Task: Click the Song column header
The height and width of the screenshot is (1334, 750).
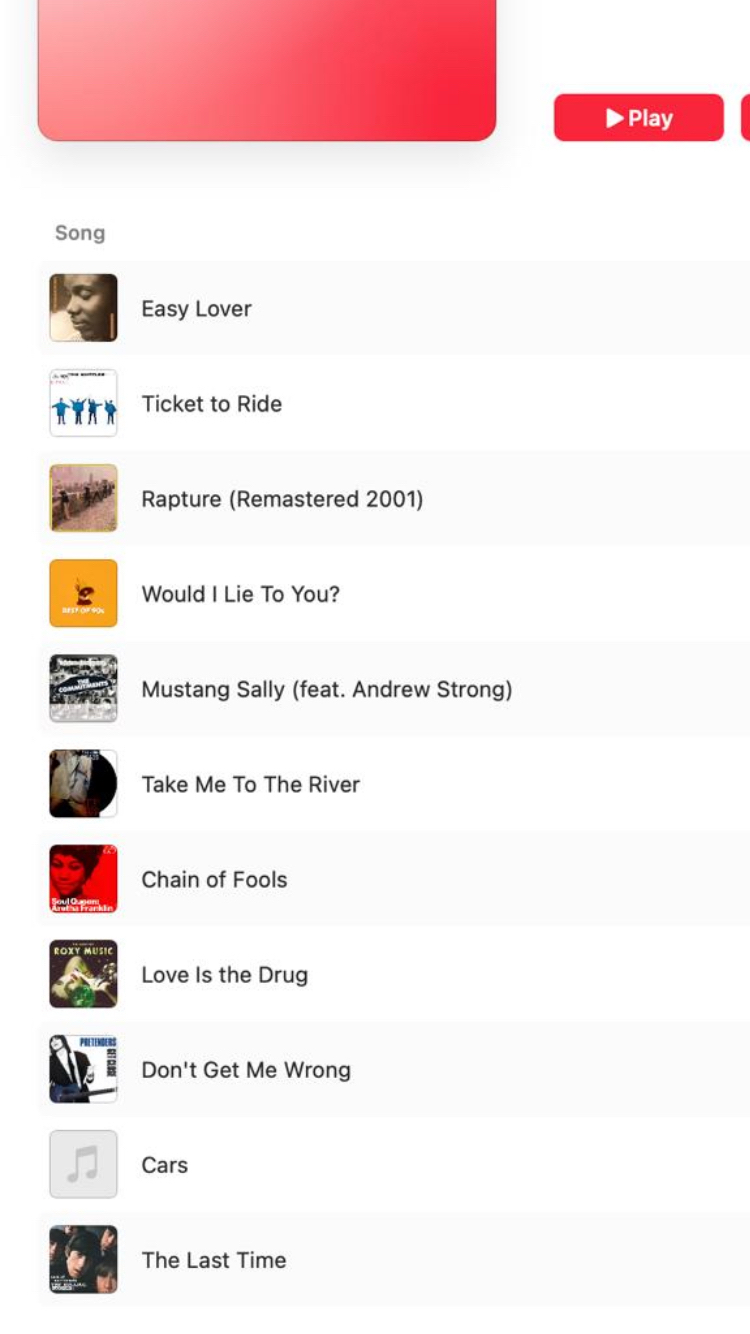Action: [80, 233]
